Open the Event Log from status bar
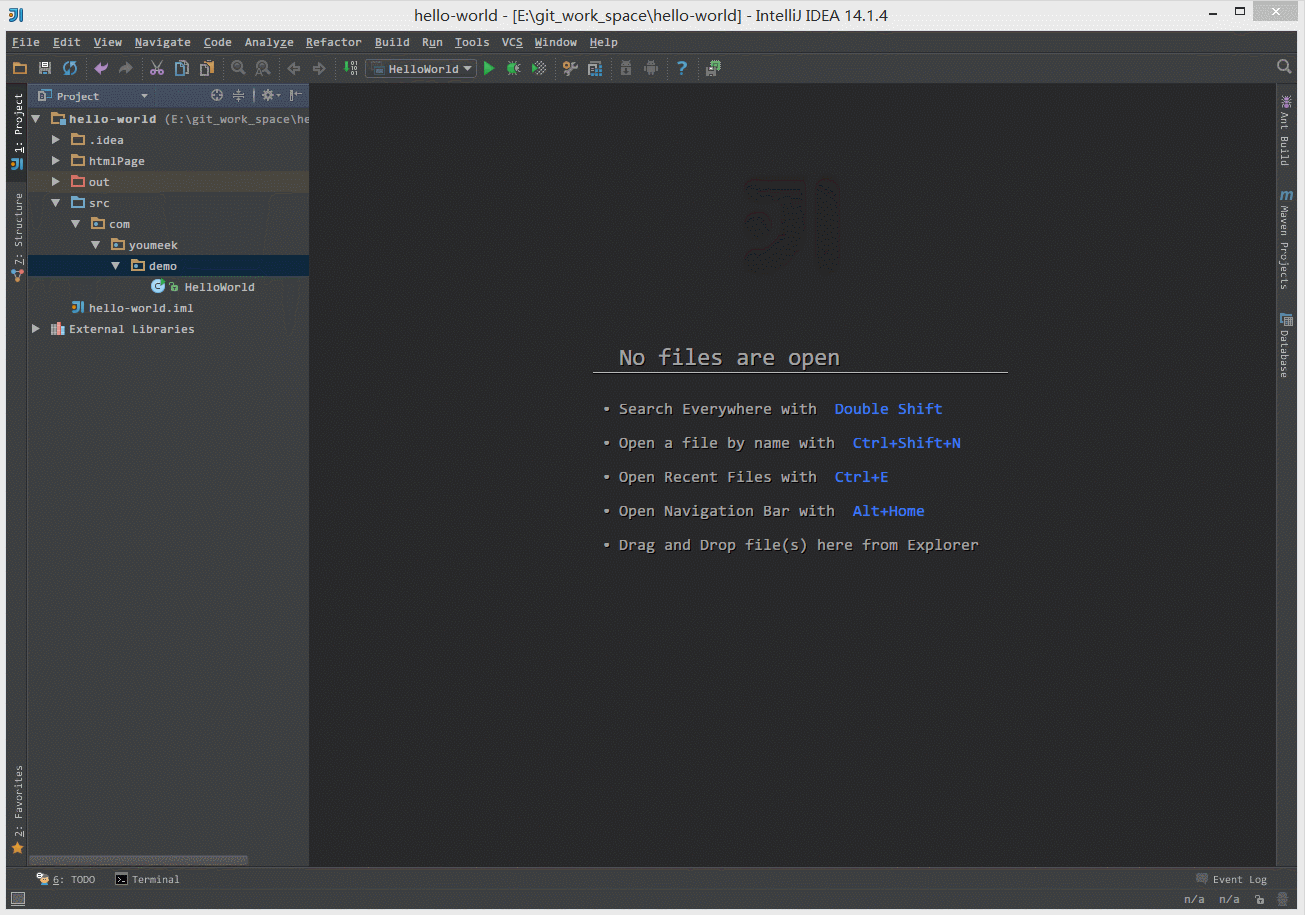 point(1238,879)
